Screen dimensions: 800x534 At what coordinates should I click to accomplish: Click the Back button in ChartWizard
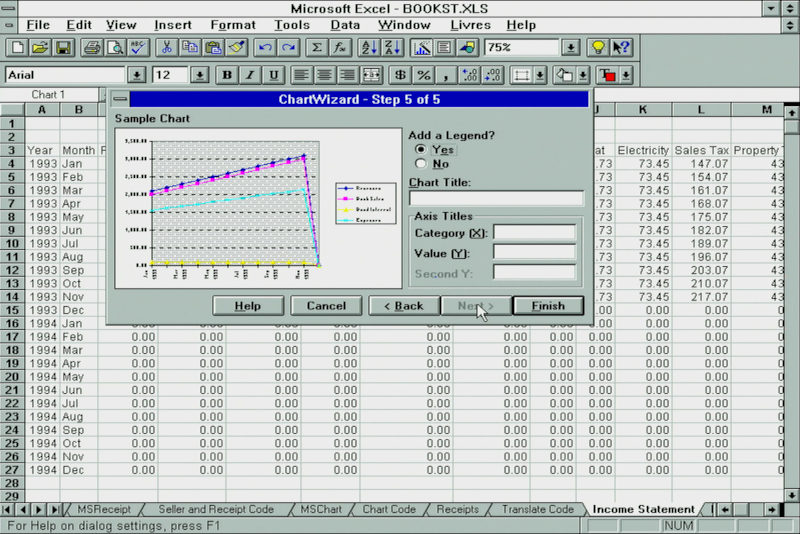[x=403, y=306]
